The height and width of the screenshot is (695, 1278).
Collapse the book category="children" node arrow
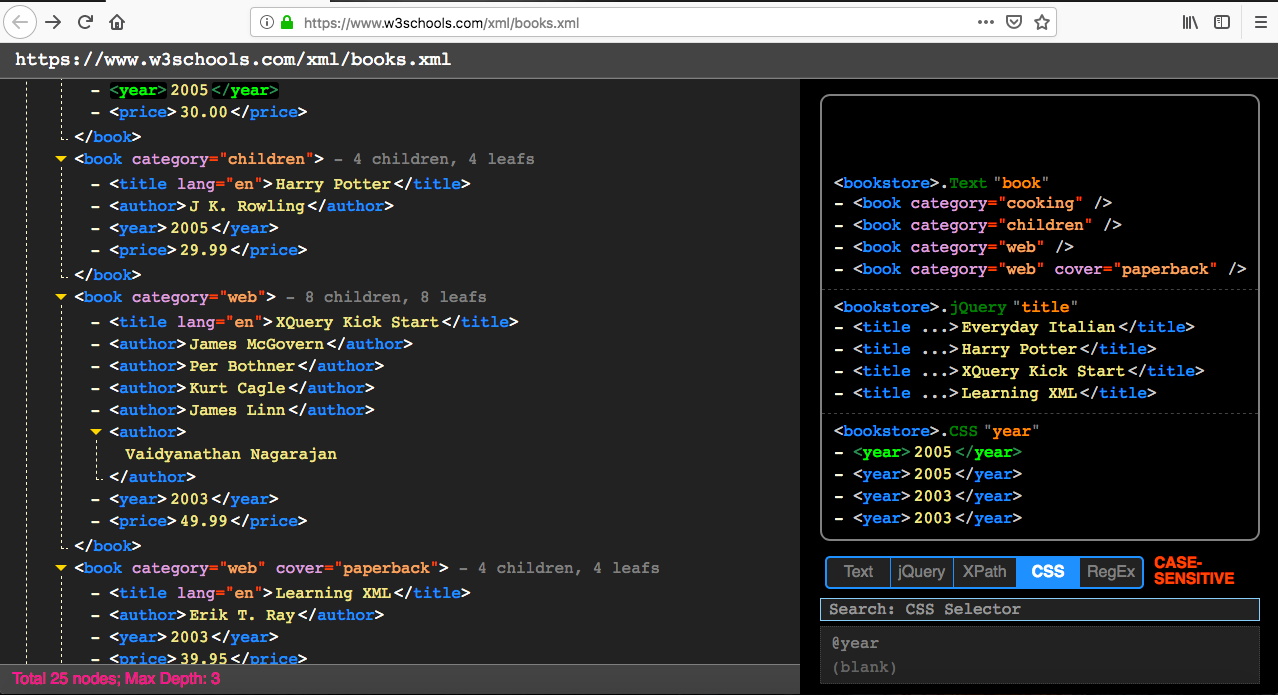(61, 159)
